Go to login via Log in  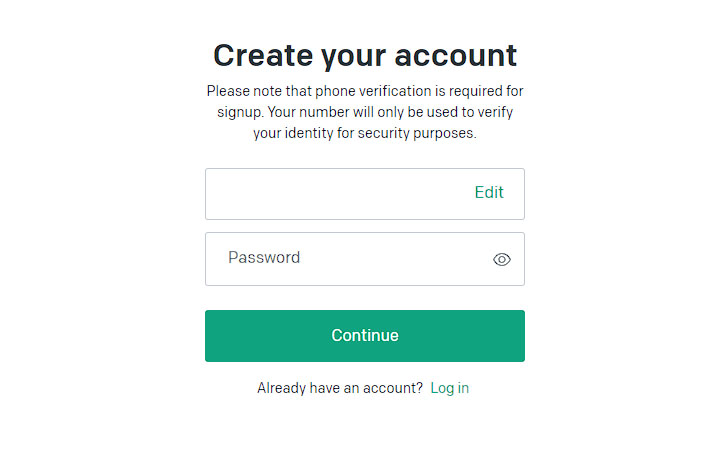click(x=449, y=388)
